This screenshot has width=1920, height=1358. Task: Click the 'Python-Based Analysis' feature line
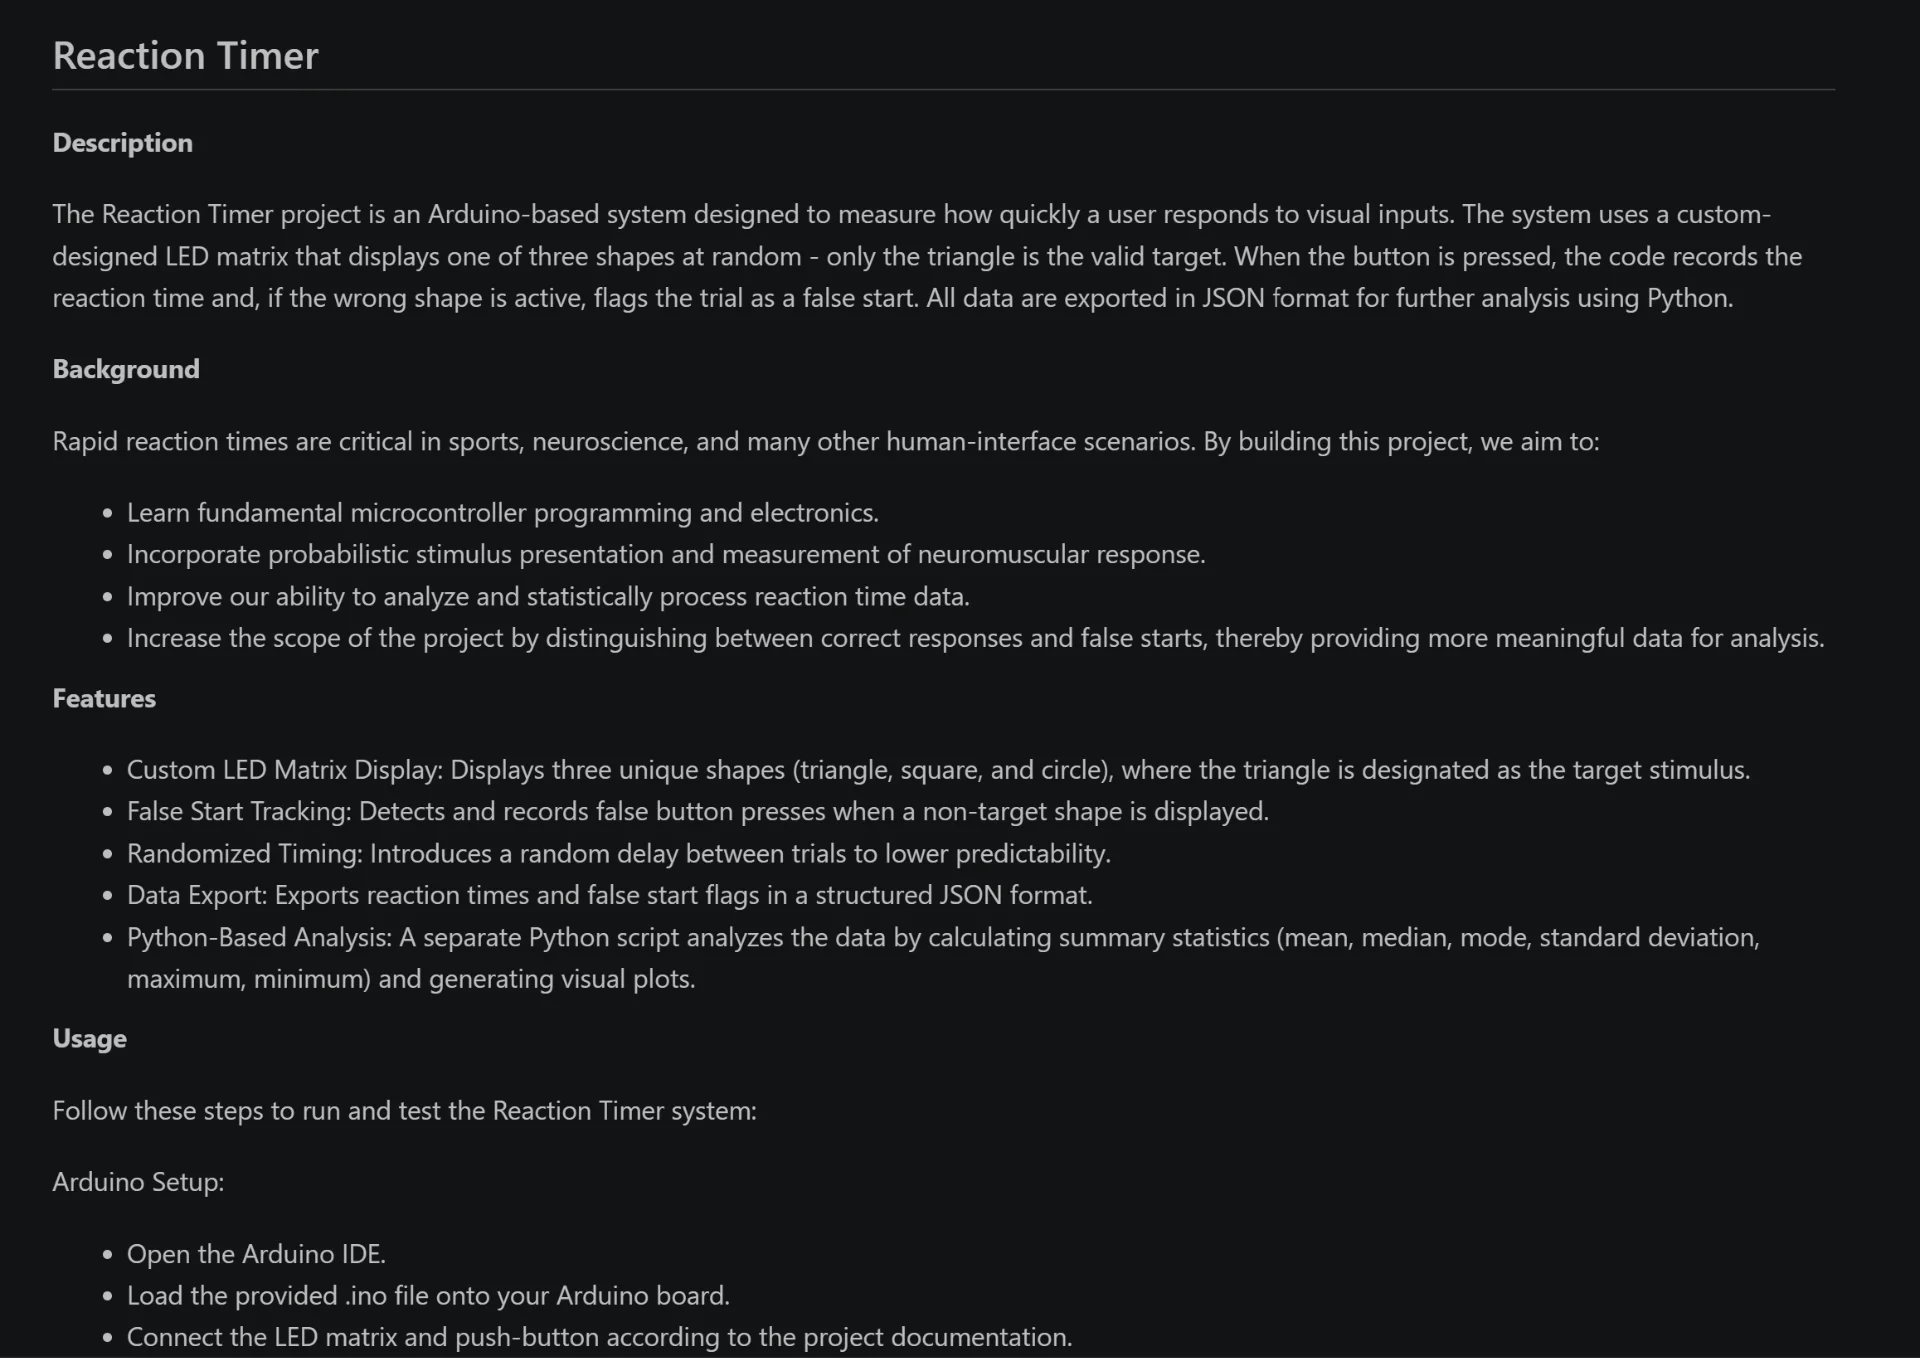(x=942, y=958)
